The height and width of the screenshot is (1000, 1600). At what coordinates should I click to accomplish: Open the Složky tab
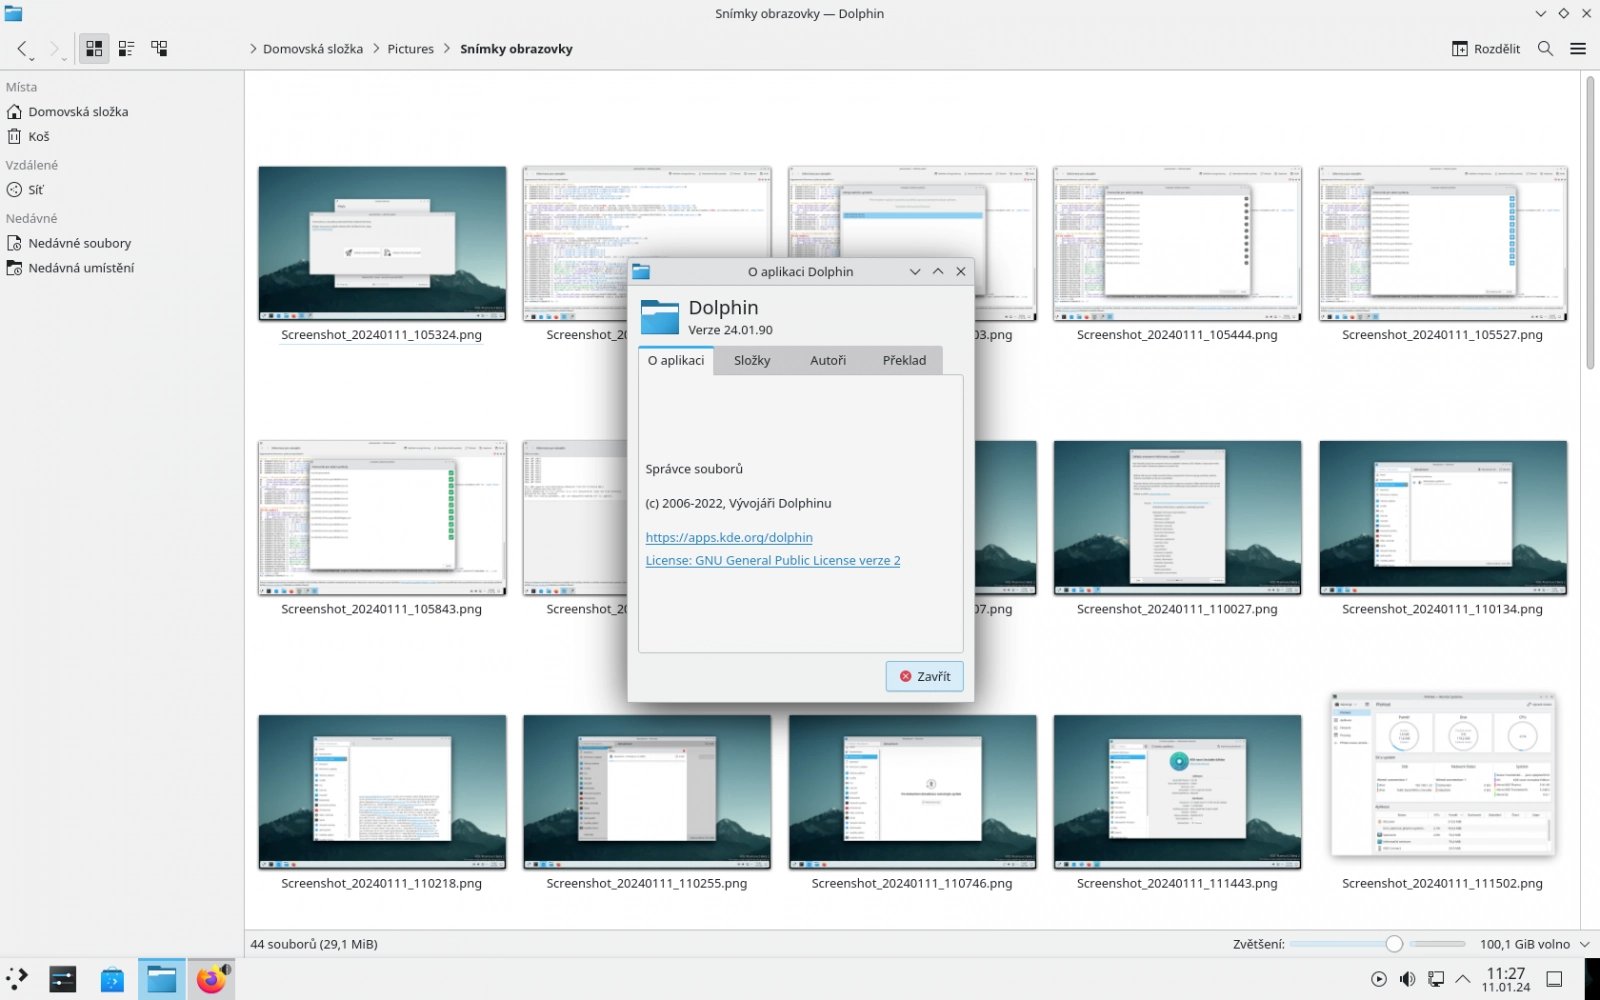click(752, 360)
